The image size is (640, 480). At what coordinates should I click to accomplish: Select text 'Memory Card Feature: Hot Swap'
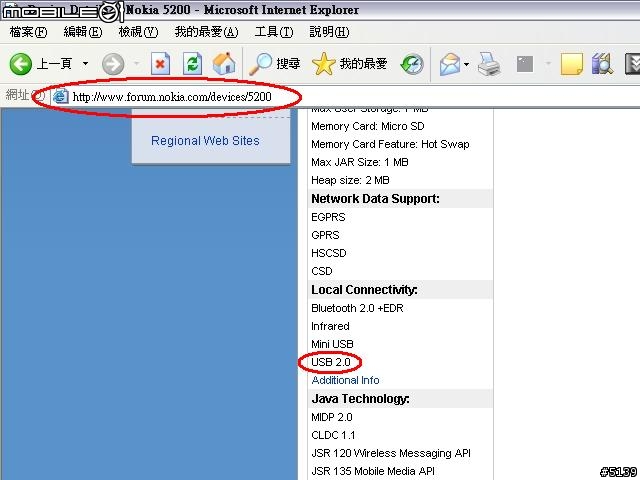pos(390,144)
